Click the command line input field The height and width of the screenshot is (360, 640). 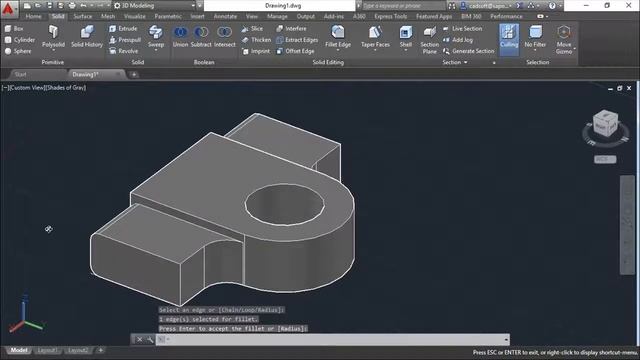pyautogui.click(x=332, y=340)
